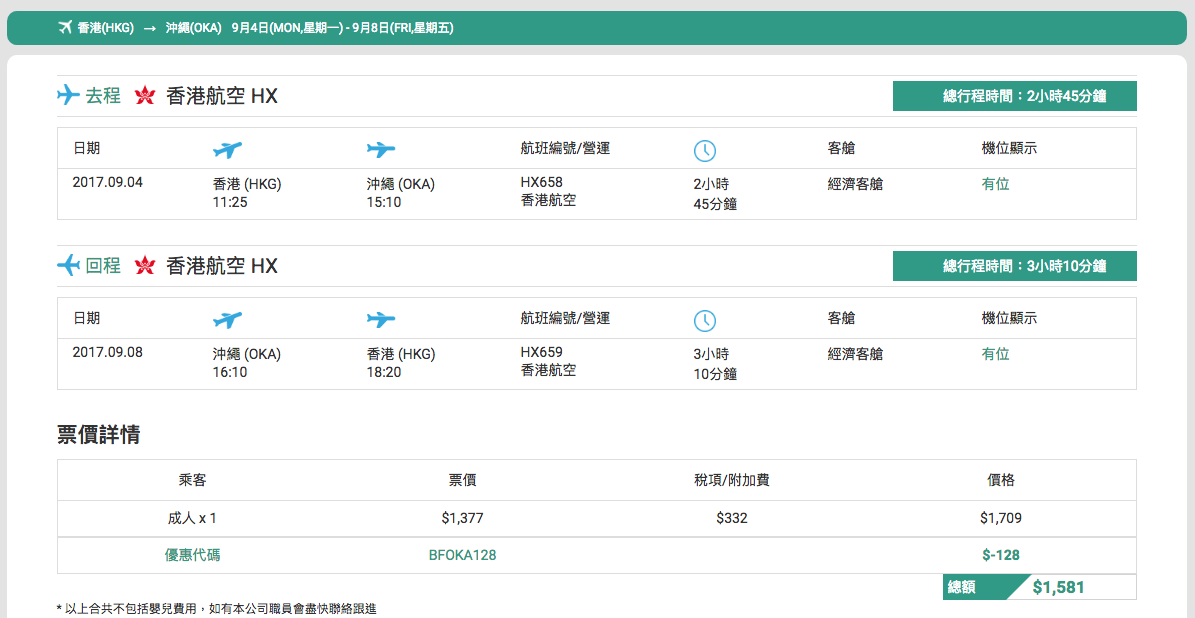Image resolution: width=1195 pixels, height=618 pixels.
Task: Click 航班編號/營運 header in return table
Action: click(565, 319)
